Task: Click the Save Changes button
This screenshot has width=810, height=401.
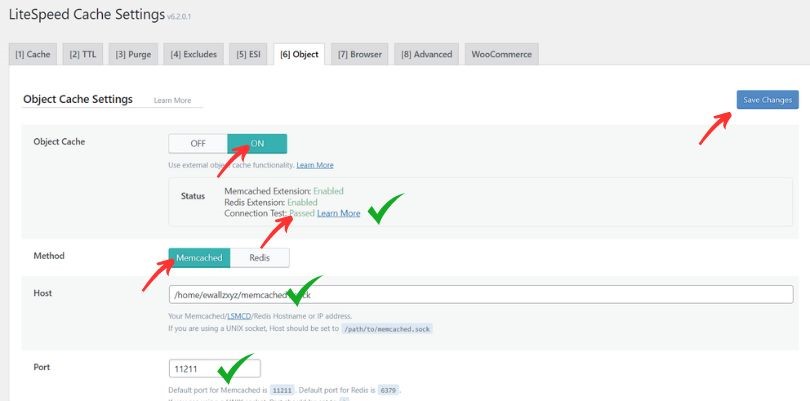Action: coord(767,100)
